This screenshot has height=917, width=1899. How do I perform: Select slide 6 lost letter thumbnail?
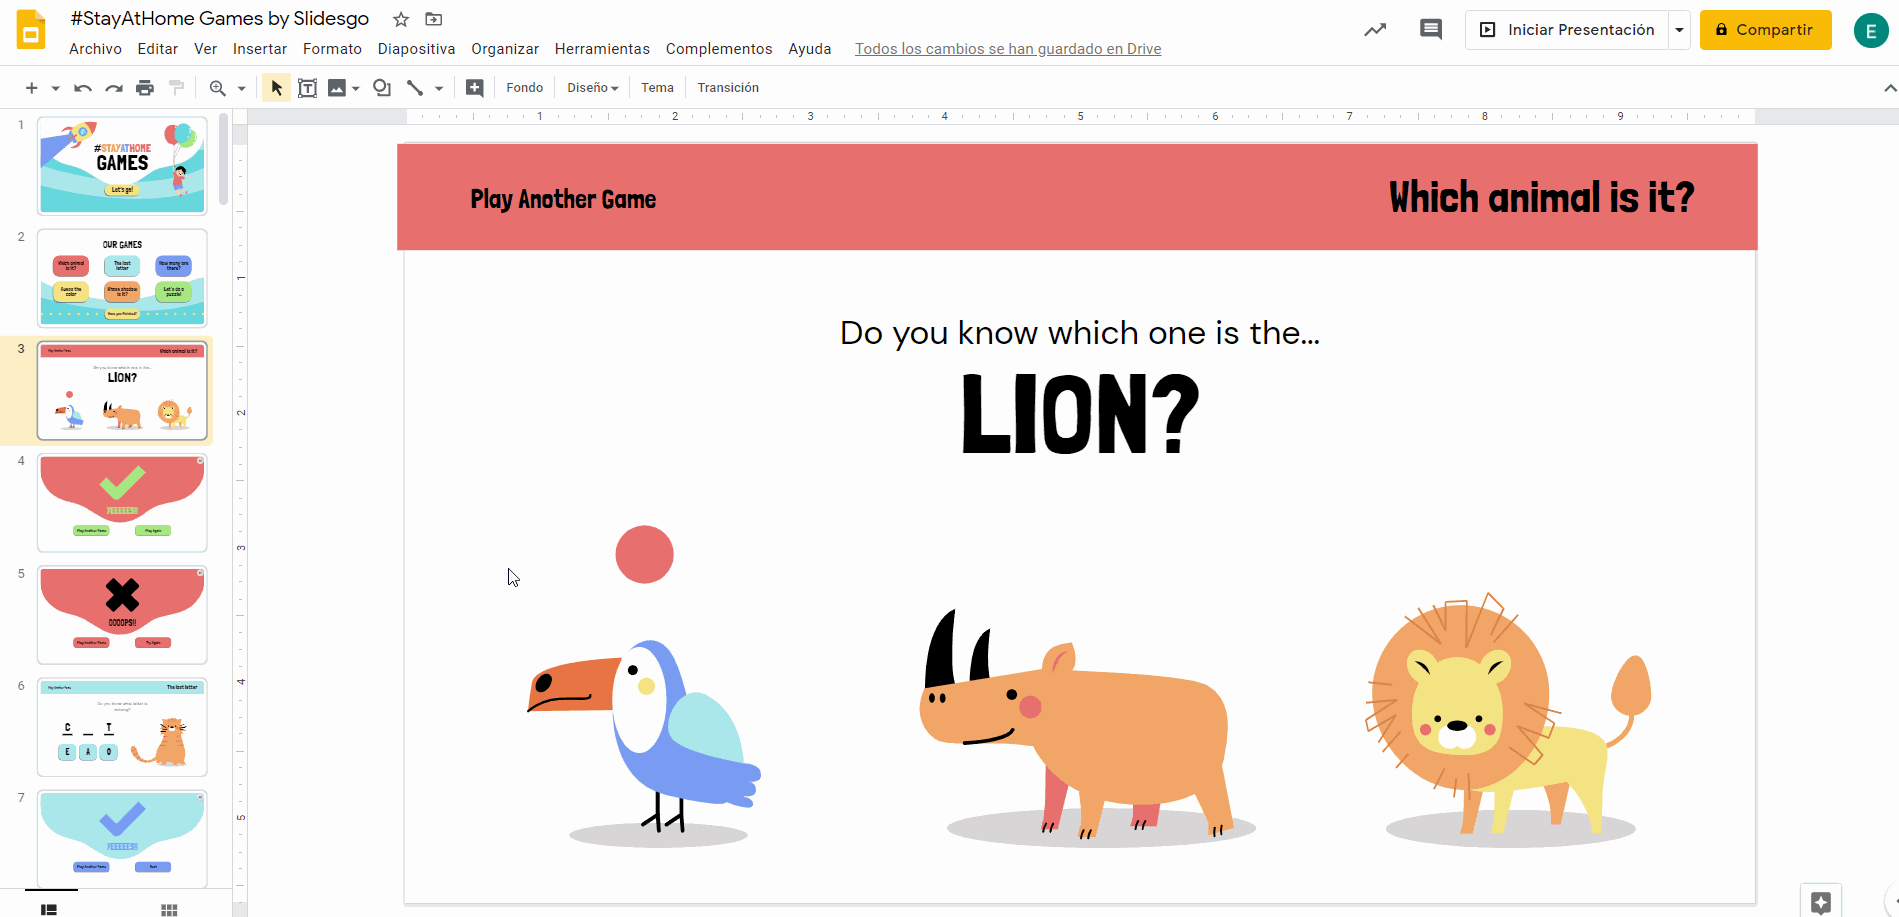pyautogui.click(x=122, y=727)
